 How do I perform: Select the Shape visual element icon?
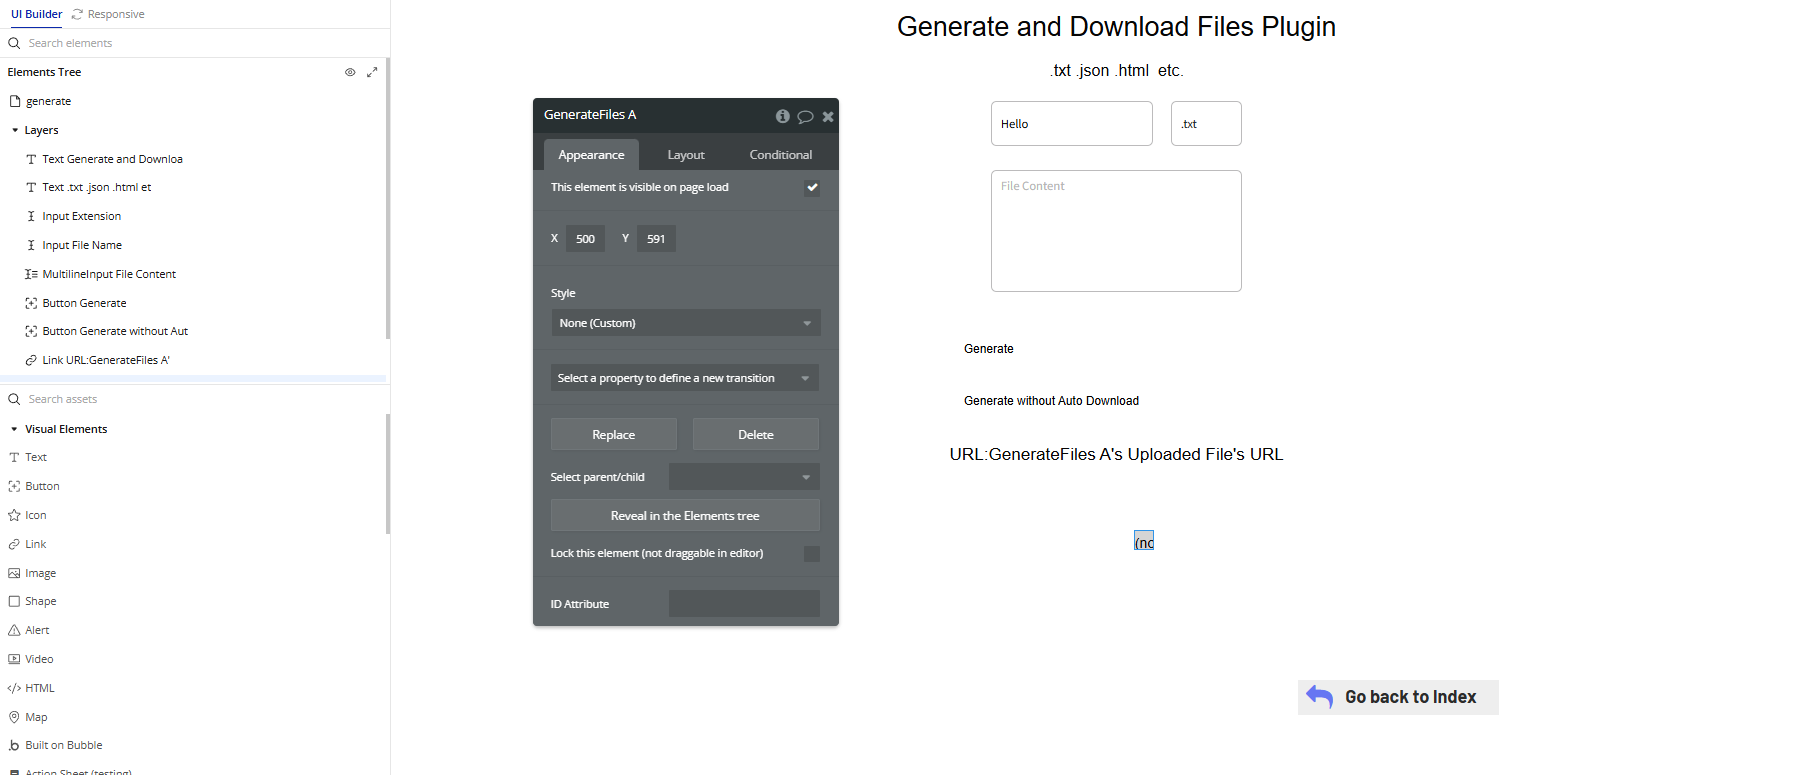14,601
